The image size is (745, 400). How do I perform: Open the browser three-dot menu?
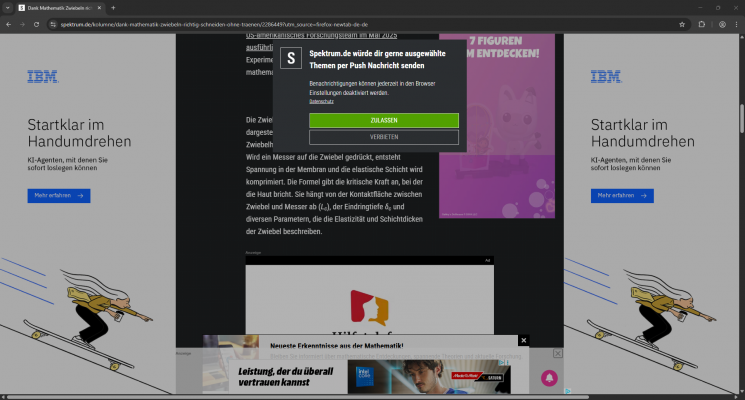click(x=736, y=23)
